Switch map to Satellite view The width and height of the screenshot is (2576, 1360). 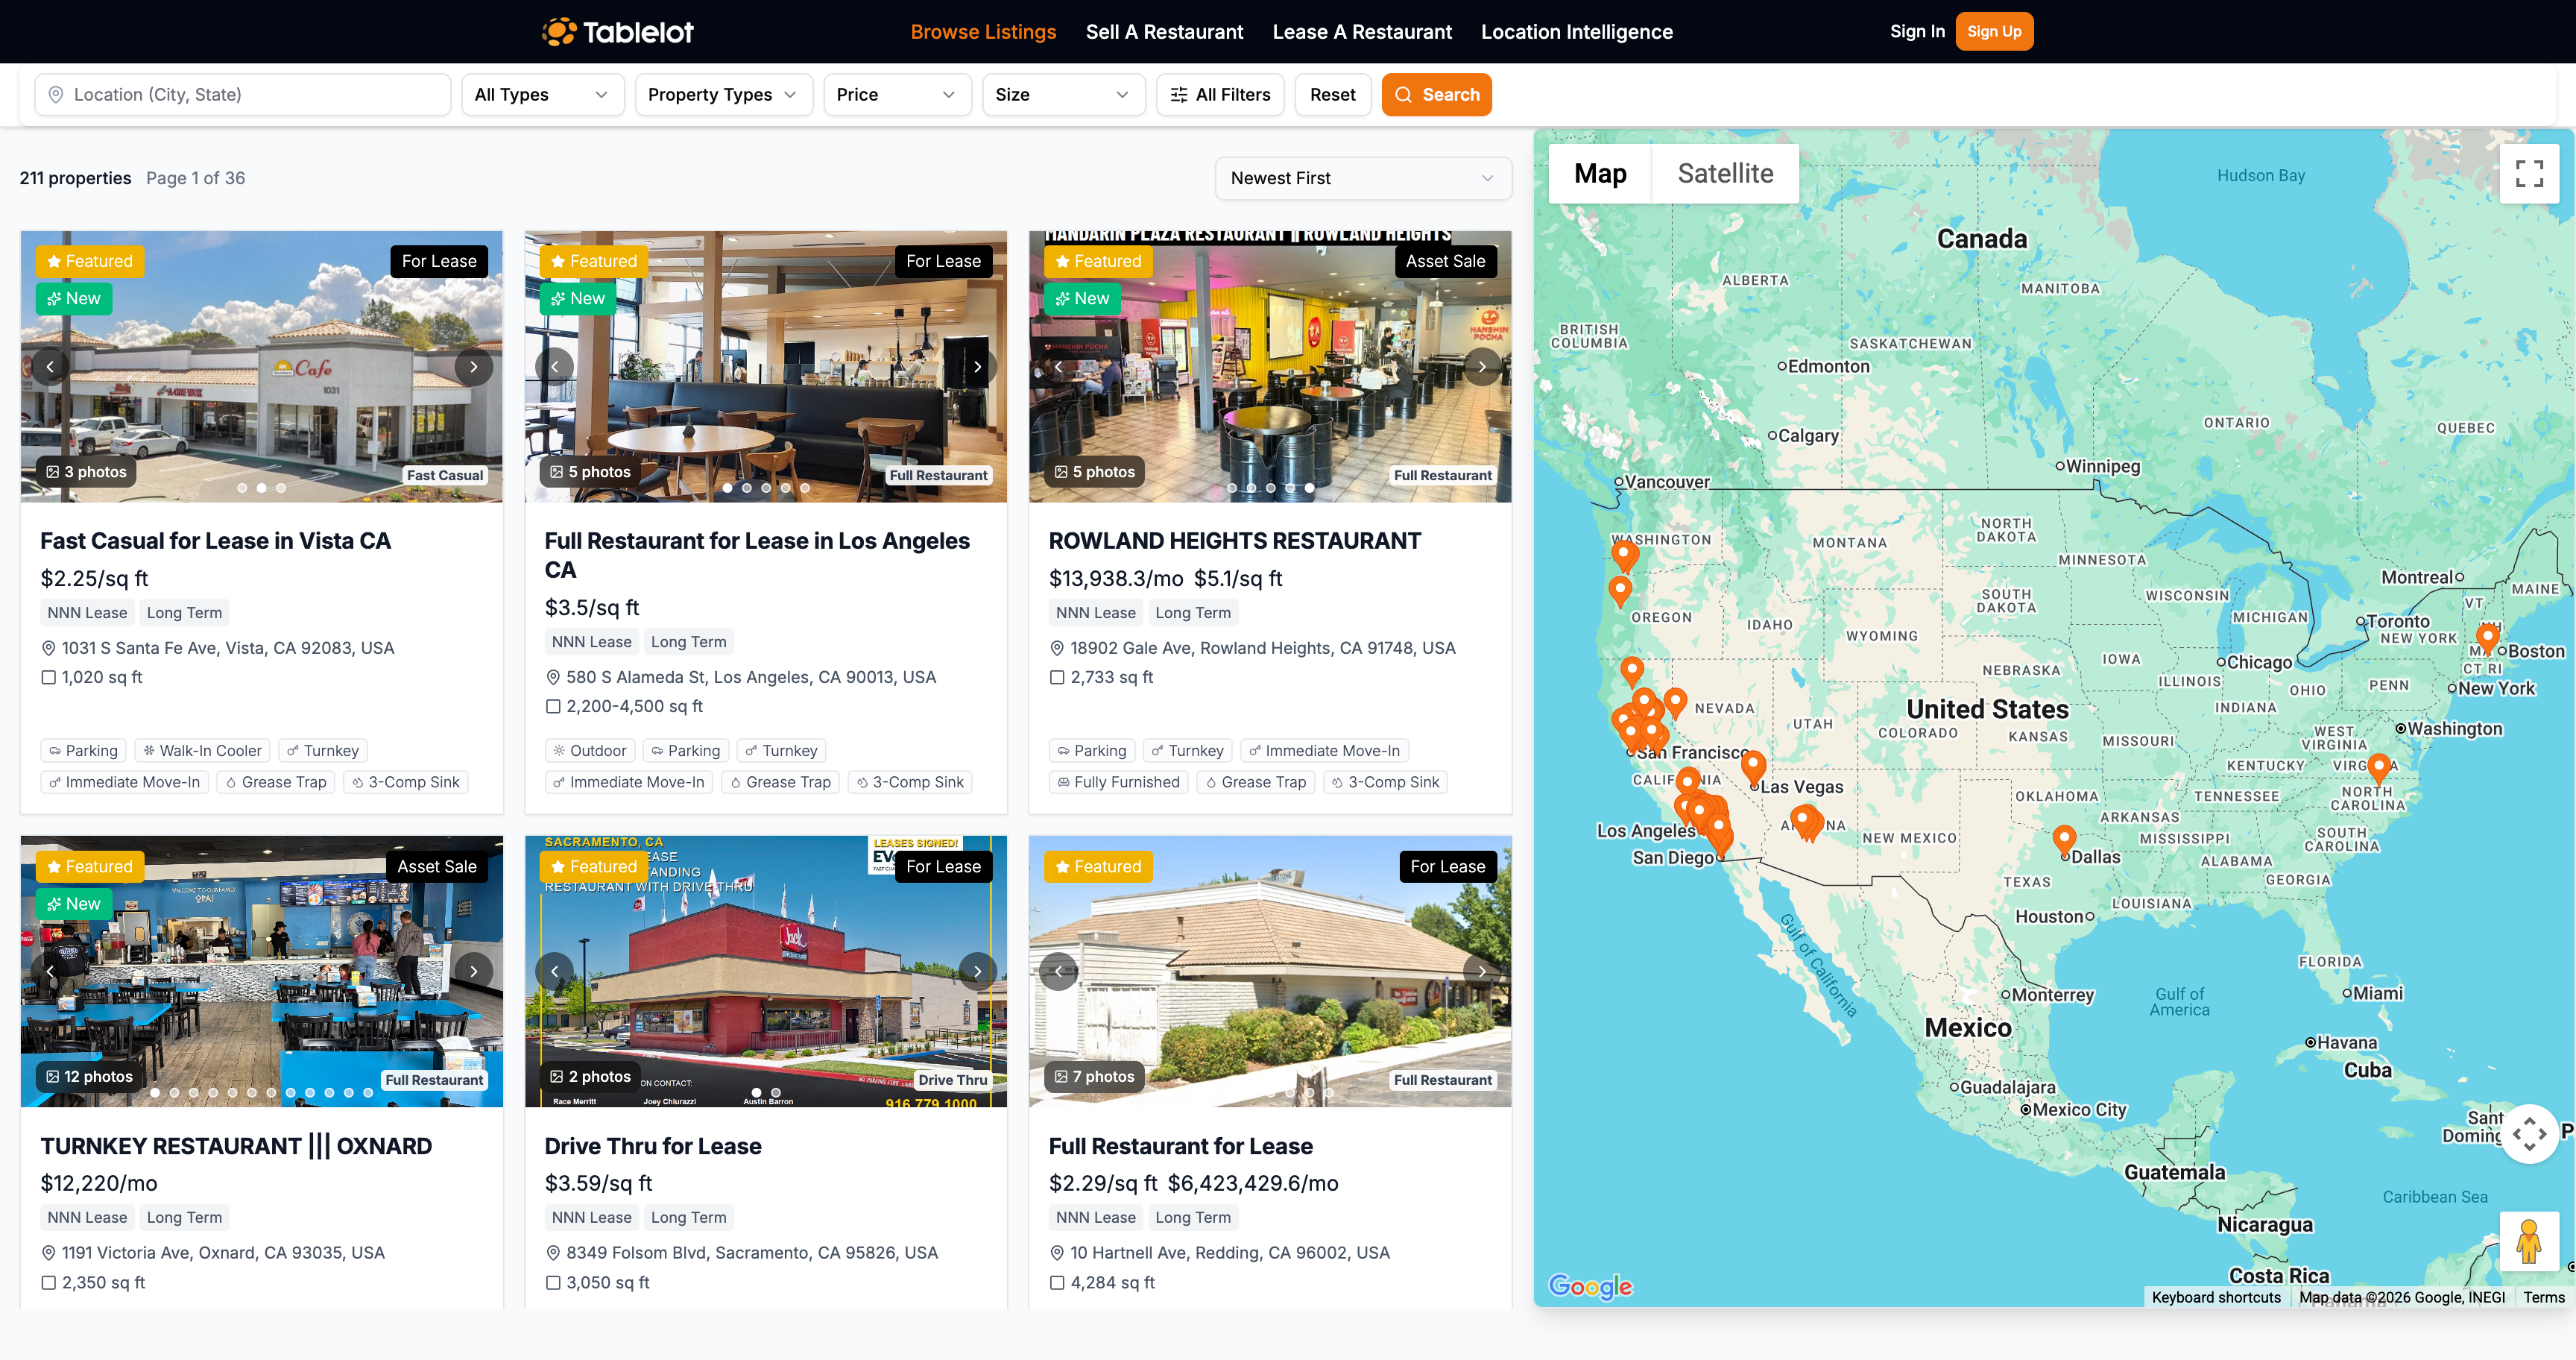[1725, 174]
